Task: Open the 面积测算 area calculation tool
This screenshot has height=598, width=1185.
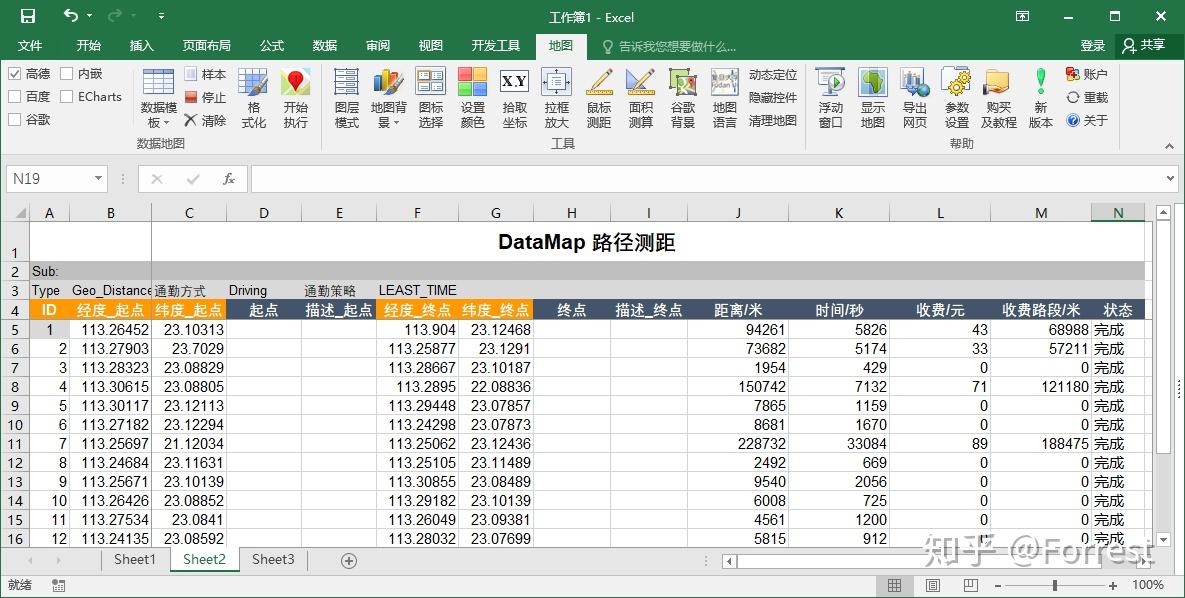Action: (640, 95)
